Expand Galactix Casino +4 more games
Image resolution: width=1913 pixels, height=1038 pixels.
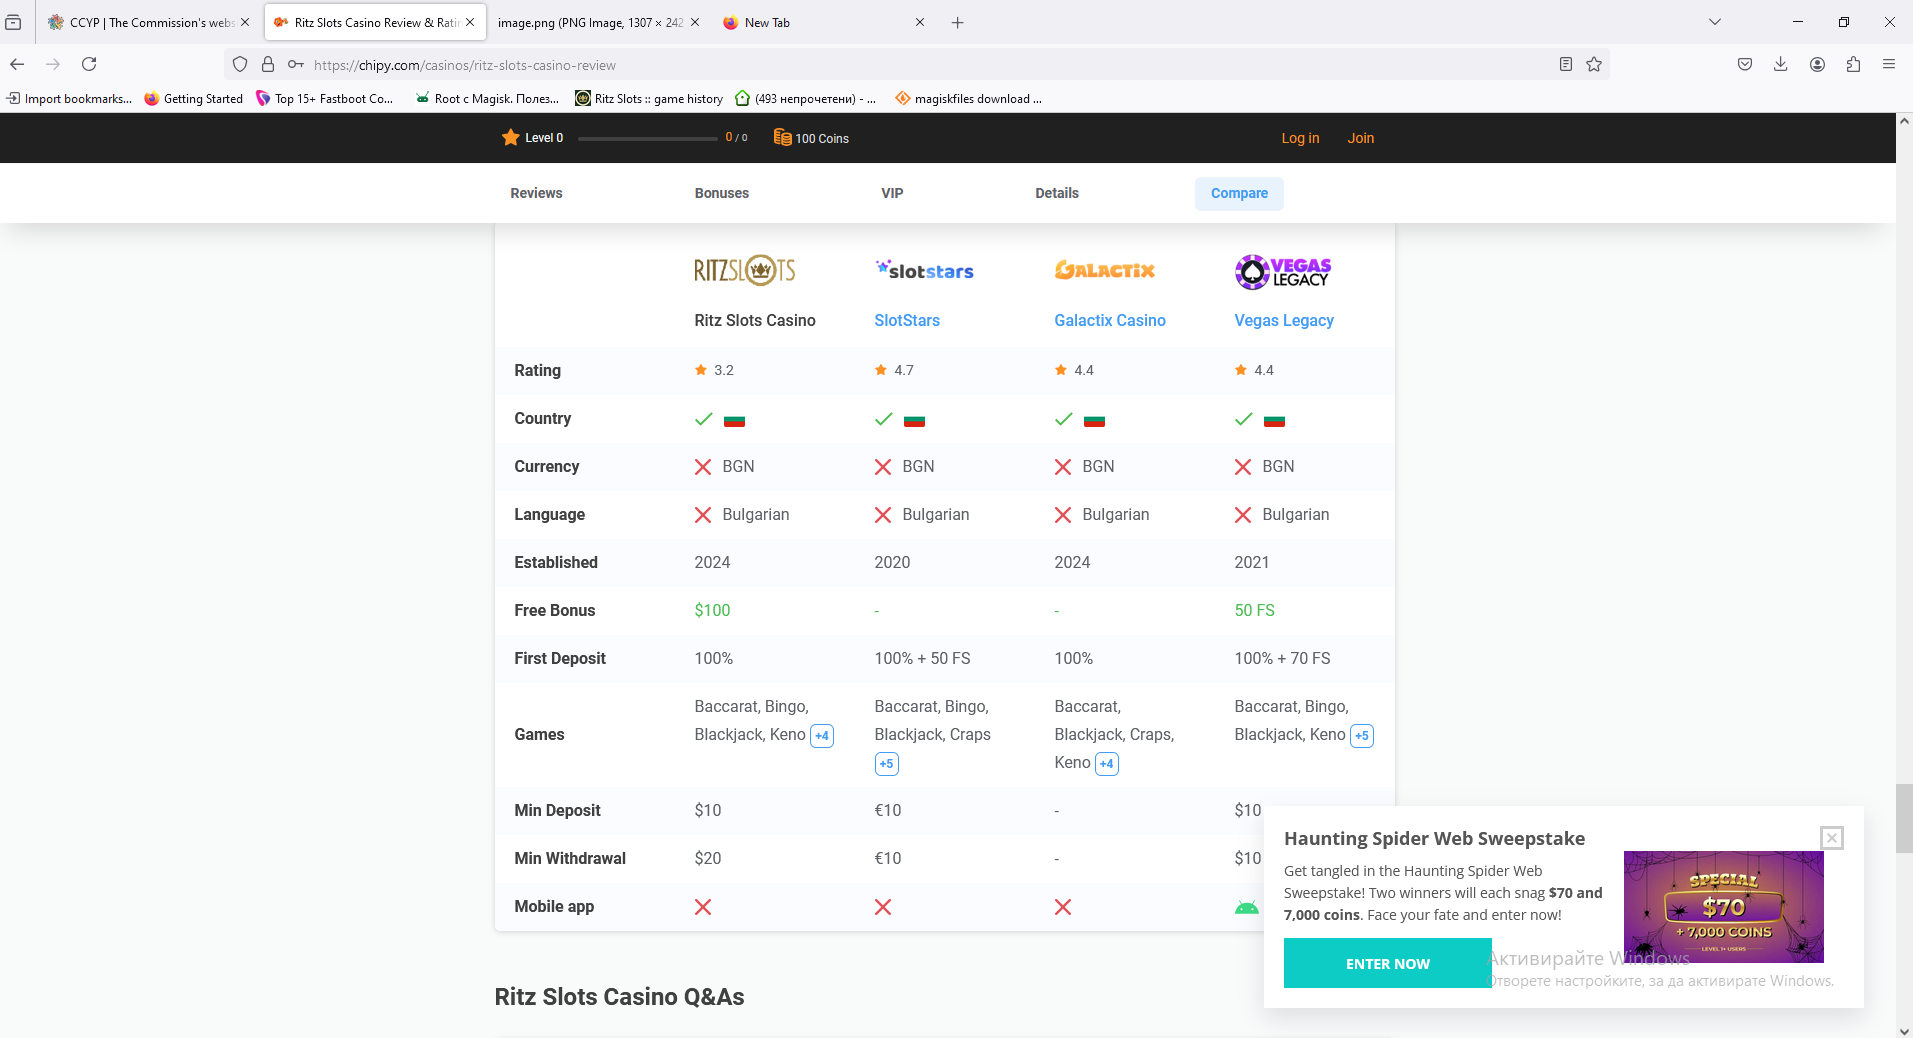click(x=1106, y=764)
